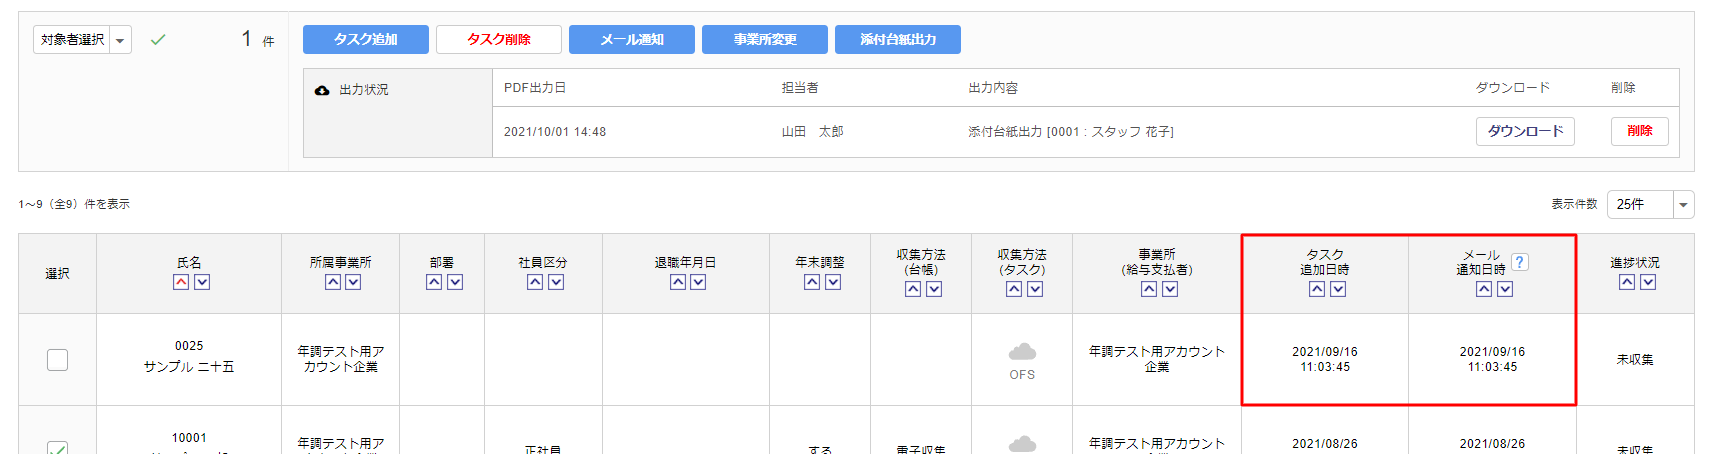1714x454 pixels.
Task: Sort 事業所(給与支払者) column descending
Action: 1170,289
